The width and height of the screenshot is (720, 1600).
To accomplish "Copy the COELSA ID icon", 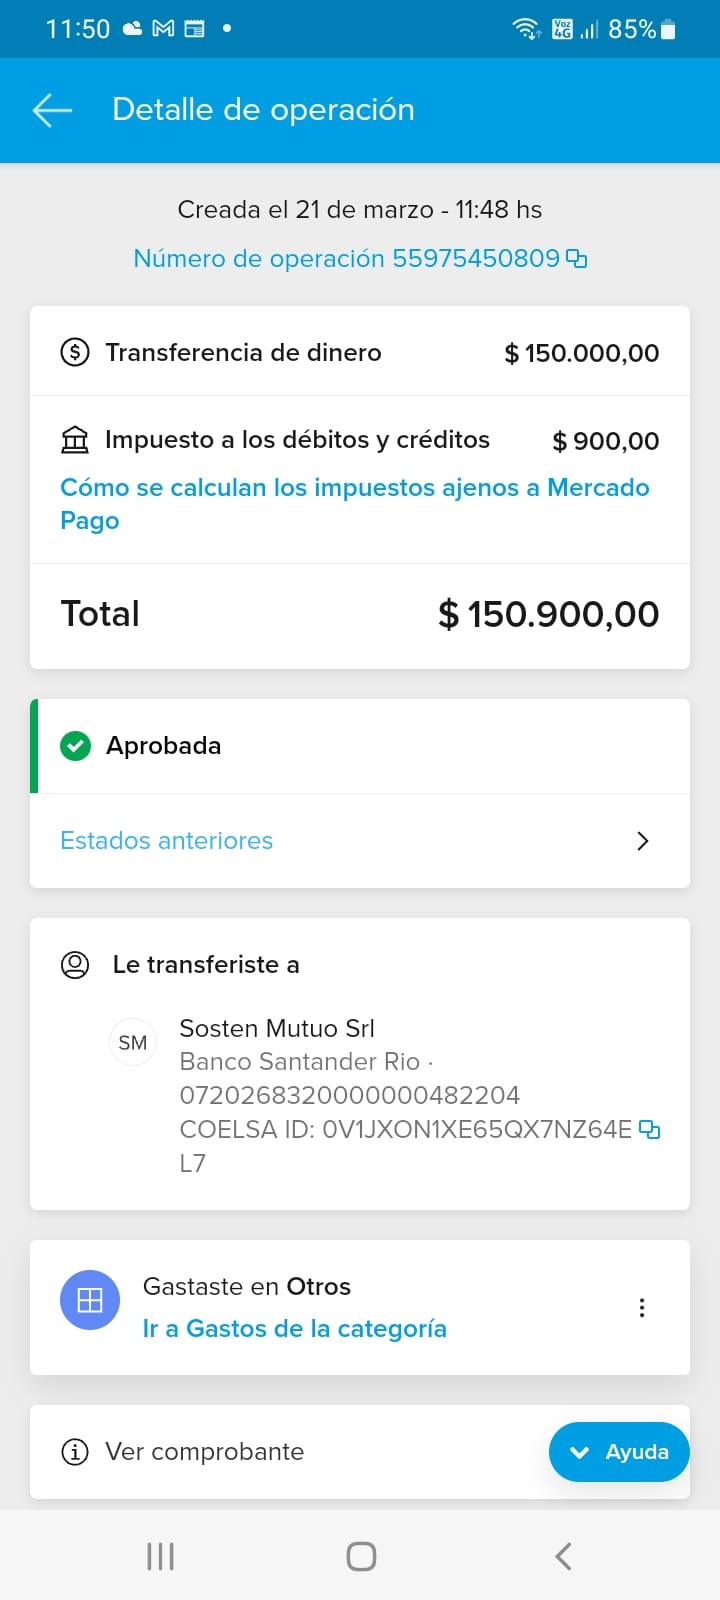I will click(649, 1130).
